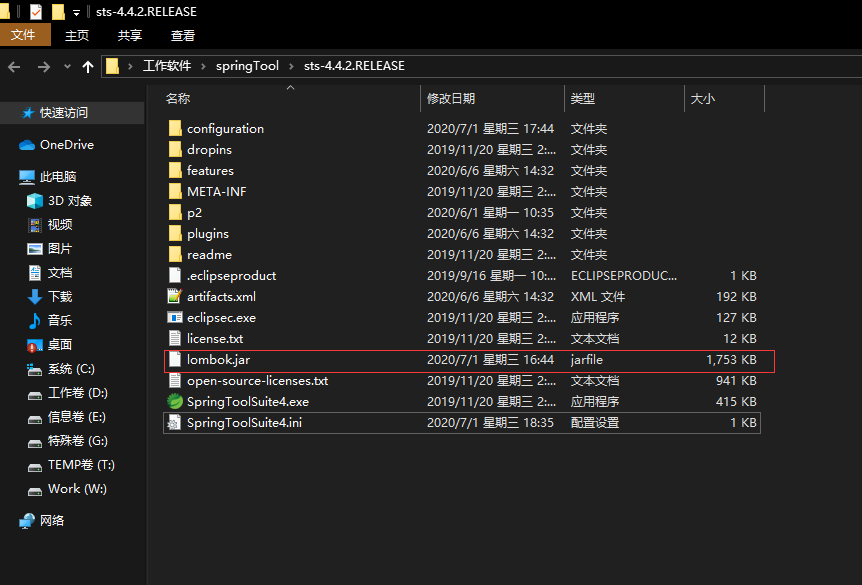Viewport: 862px width, 585px height.
Task: Click the artifacts.xml file icon
Action: pos(175,296)
